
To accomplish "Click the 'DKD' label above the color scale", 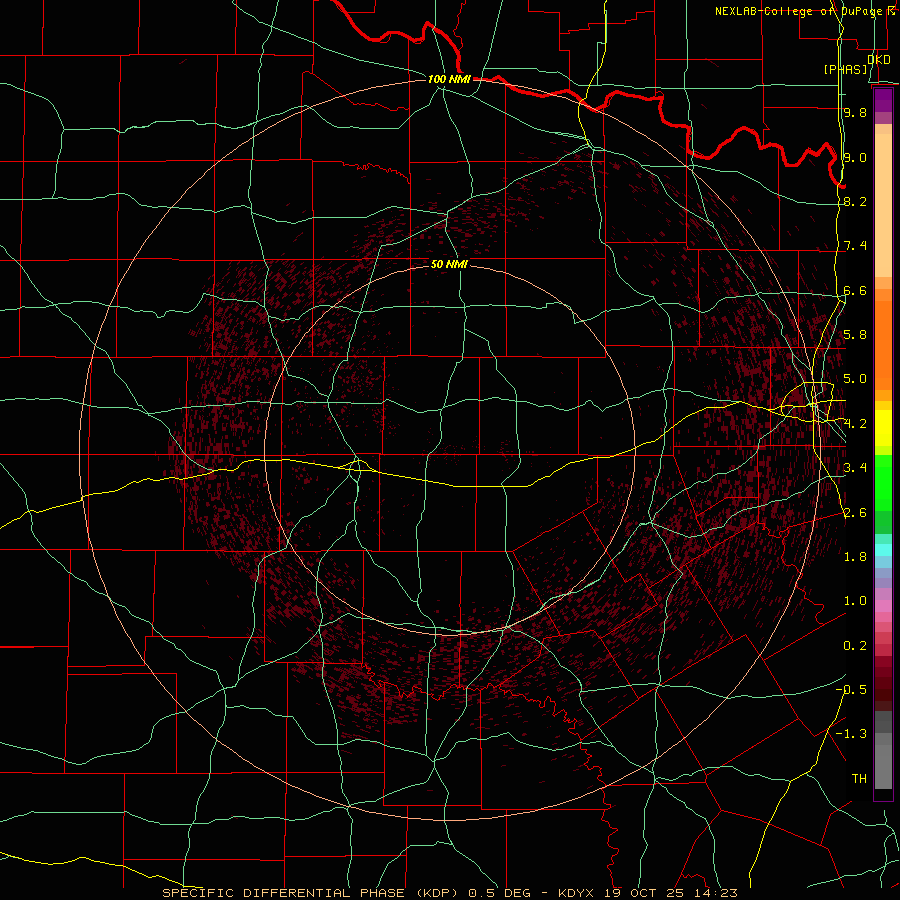I will coord(879,59).
